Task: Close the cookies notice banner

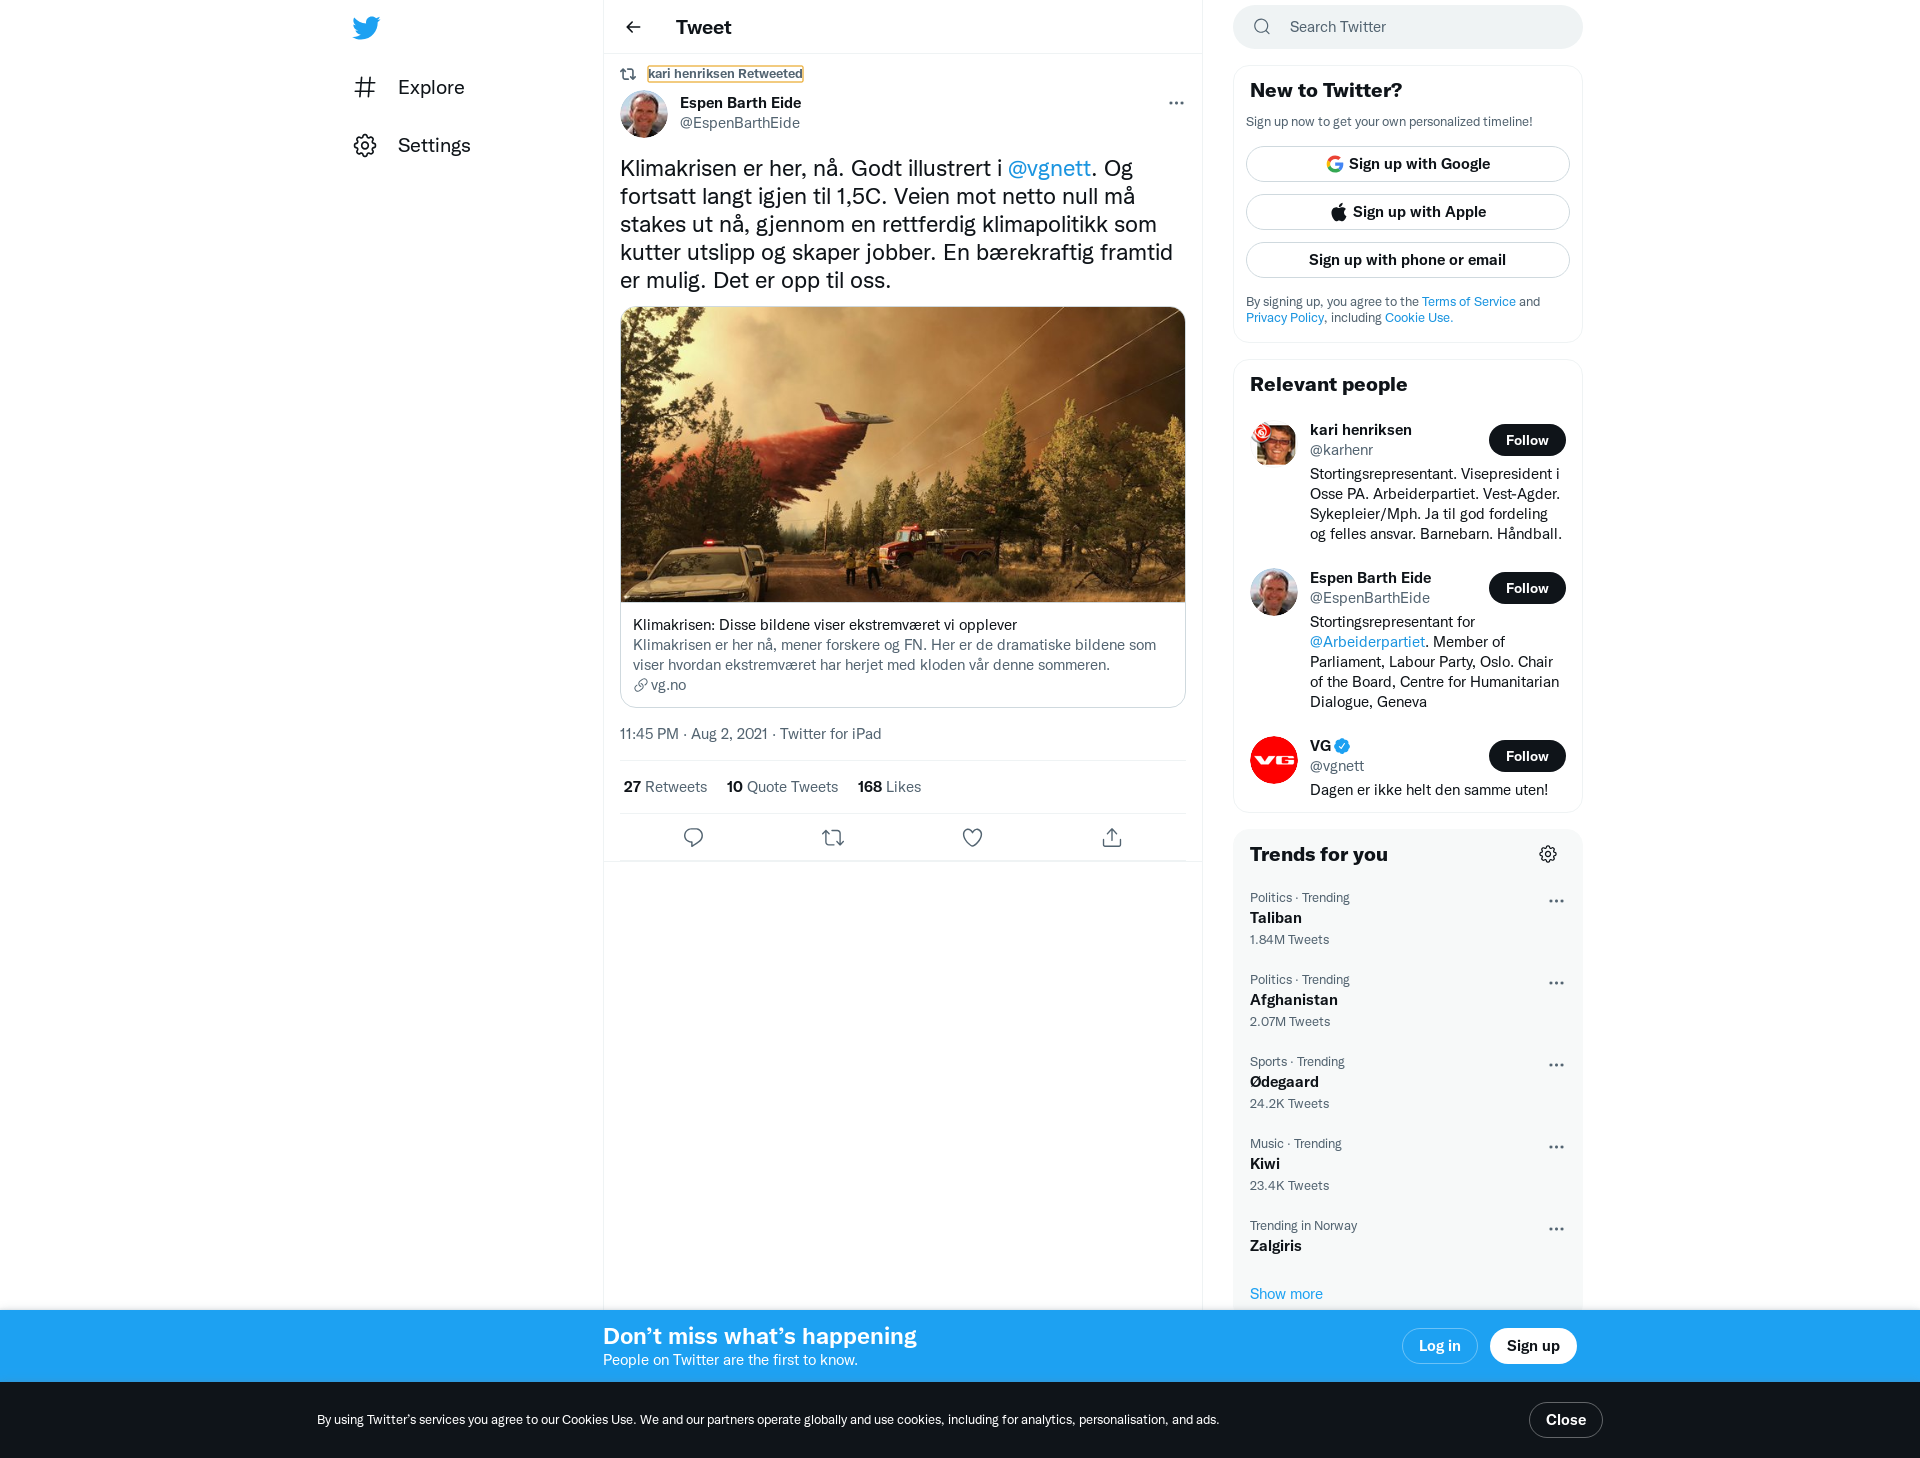Action: click(1566, 1420)
